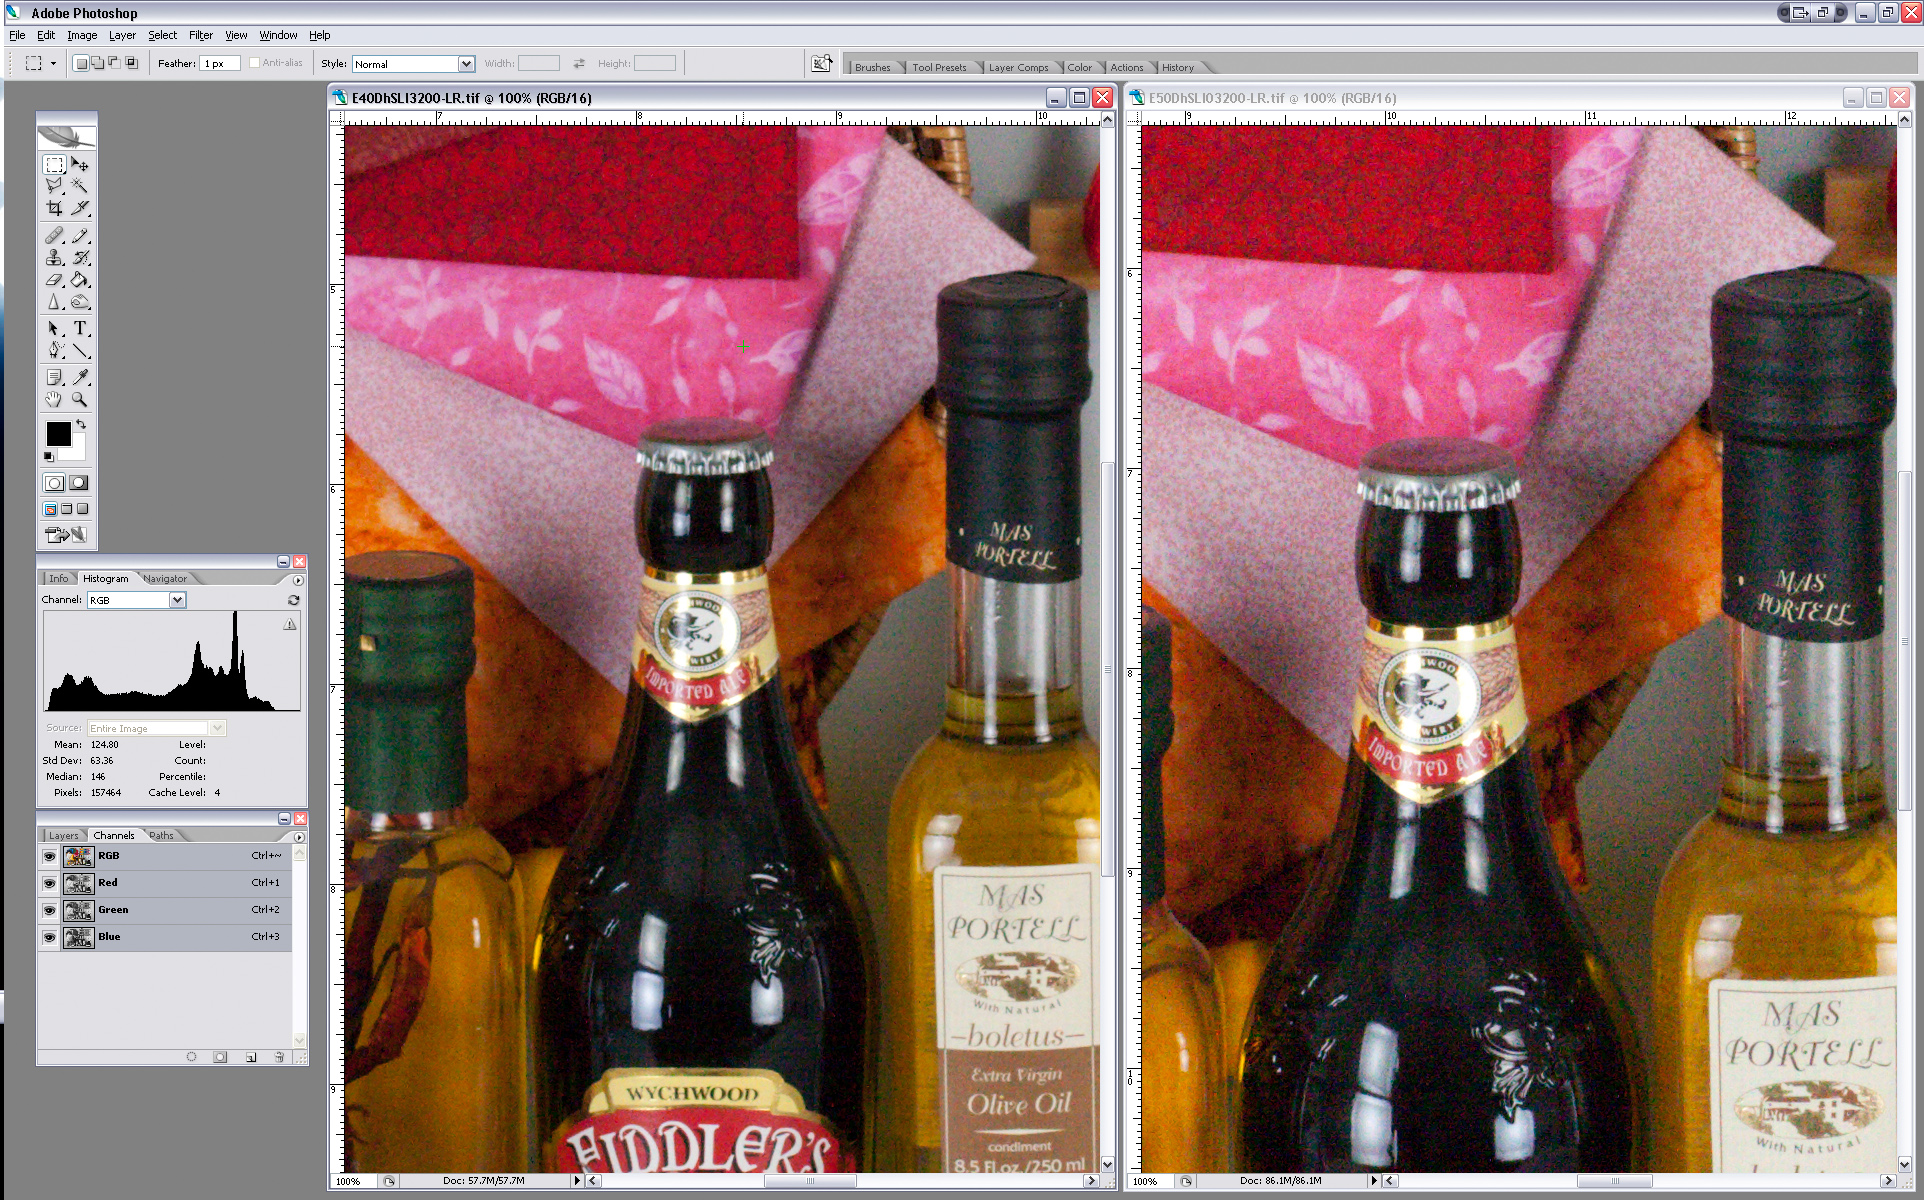Select the Clone Stamp tool
Screen dimensions: 1924x1200
coord(55,258)
